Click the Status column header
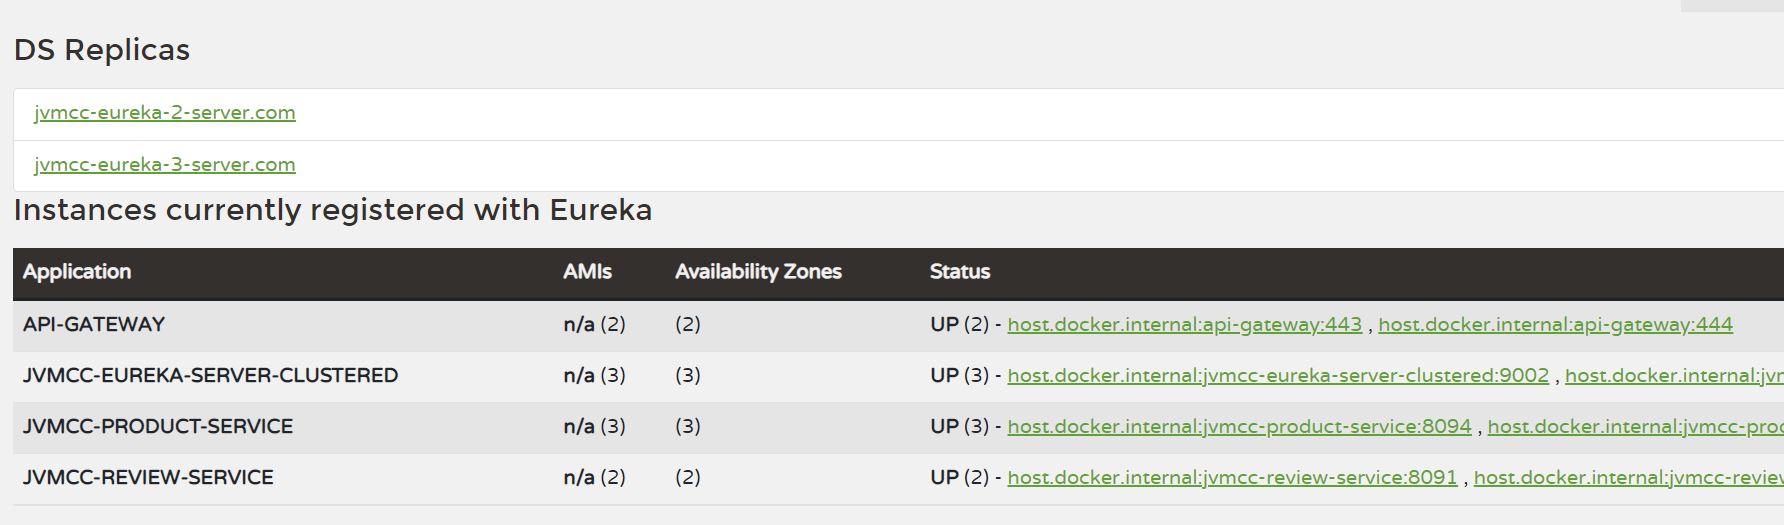Screen dimensions: 1784x525 pyautogui.click(x=960, y=272)
